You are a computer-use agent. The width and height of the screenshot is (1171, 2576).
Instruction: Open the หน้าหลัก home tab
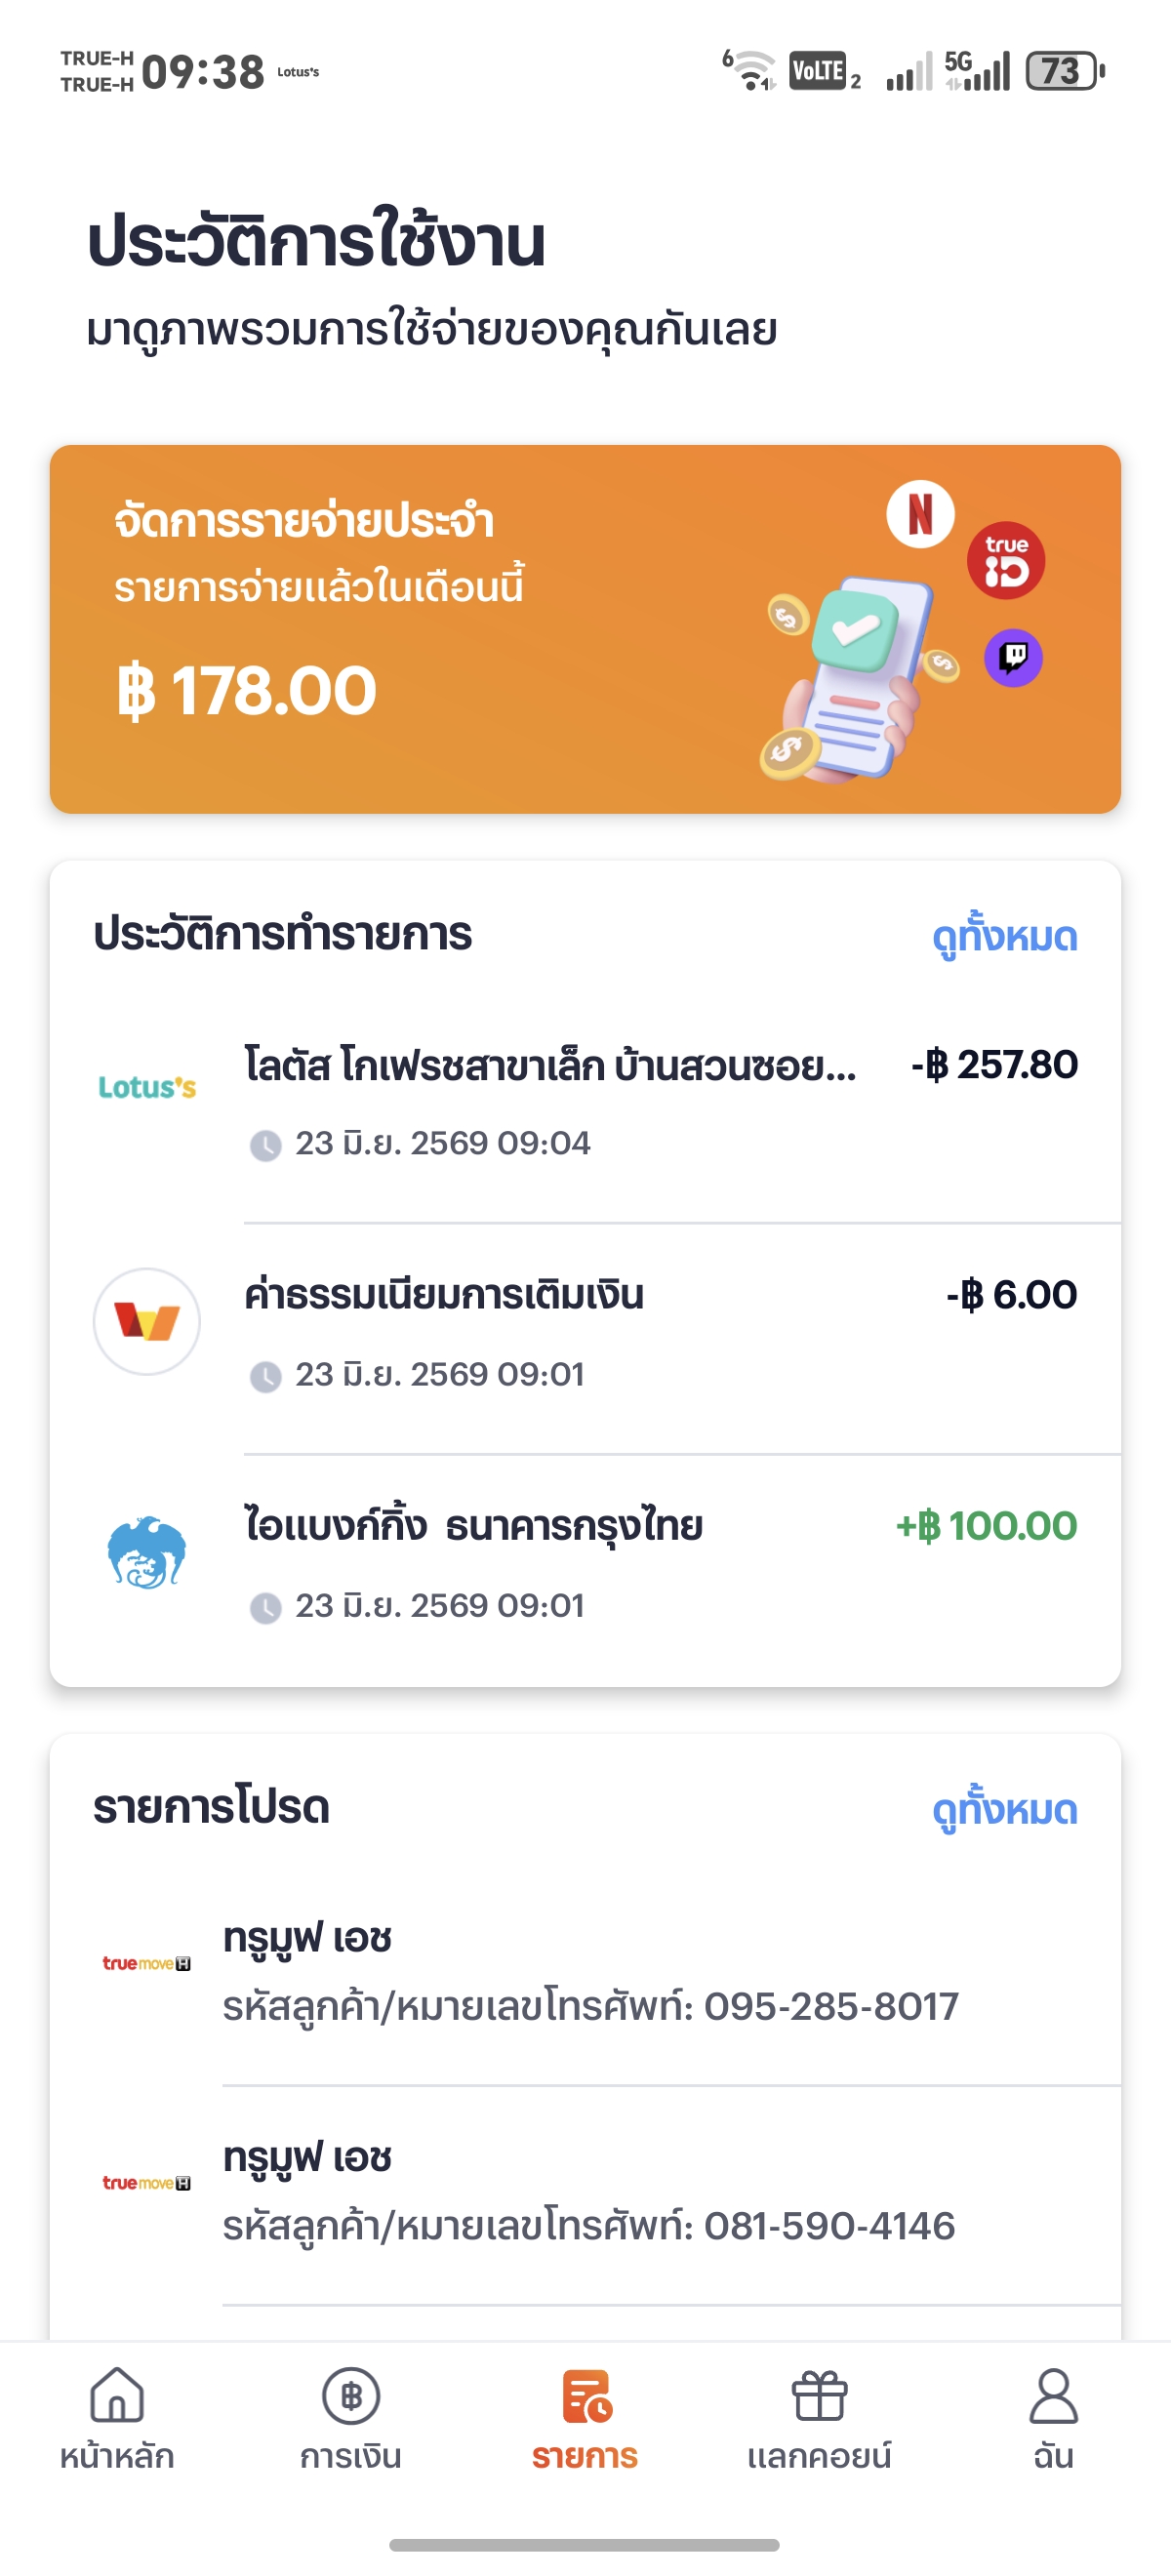click(x=117, y=2418)
